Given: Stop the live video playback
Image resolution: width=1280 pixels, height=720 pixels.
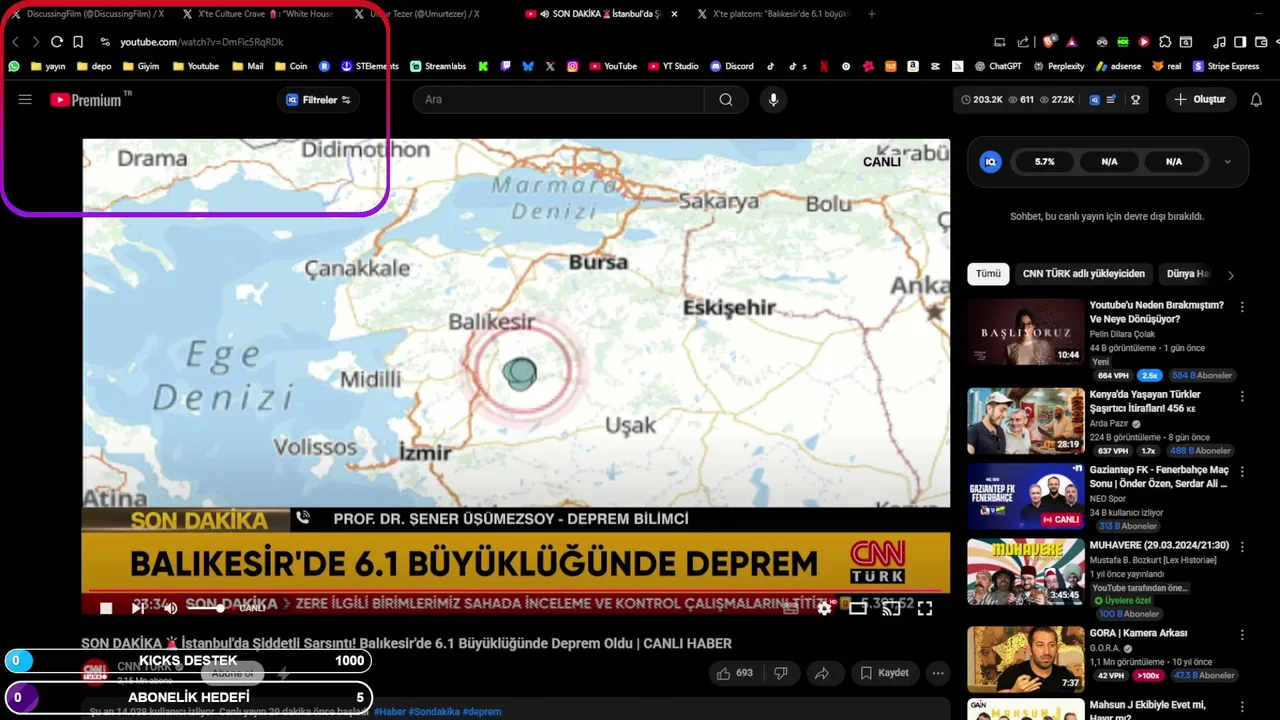Looking at the screenshot, I should click(106, 608).
